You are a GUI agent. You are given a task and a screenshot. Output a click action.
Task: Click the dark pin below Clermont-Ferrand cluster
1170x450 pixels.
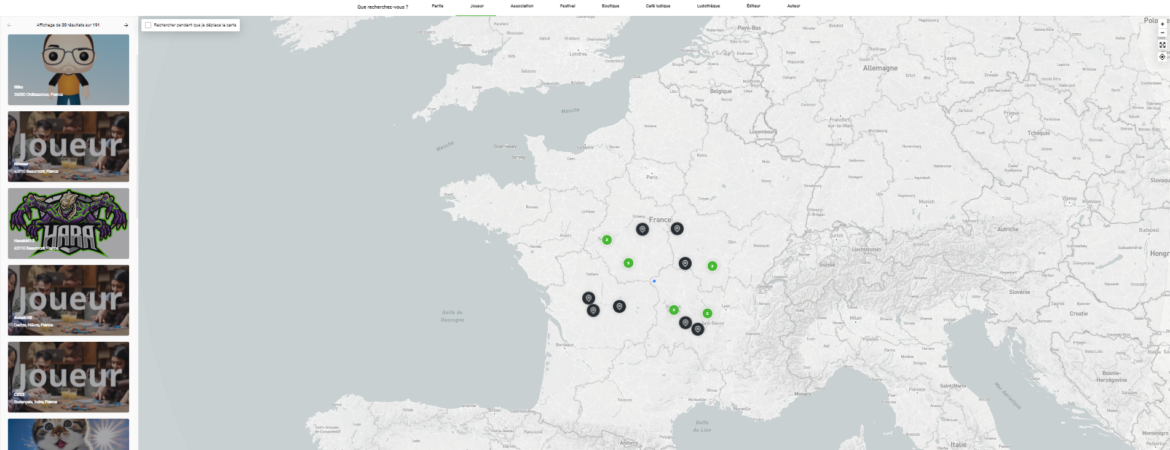click(685, 322)
